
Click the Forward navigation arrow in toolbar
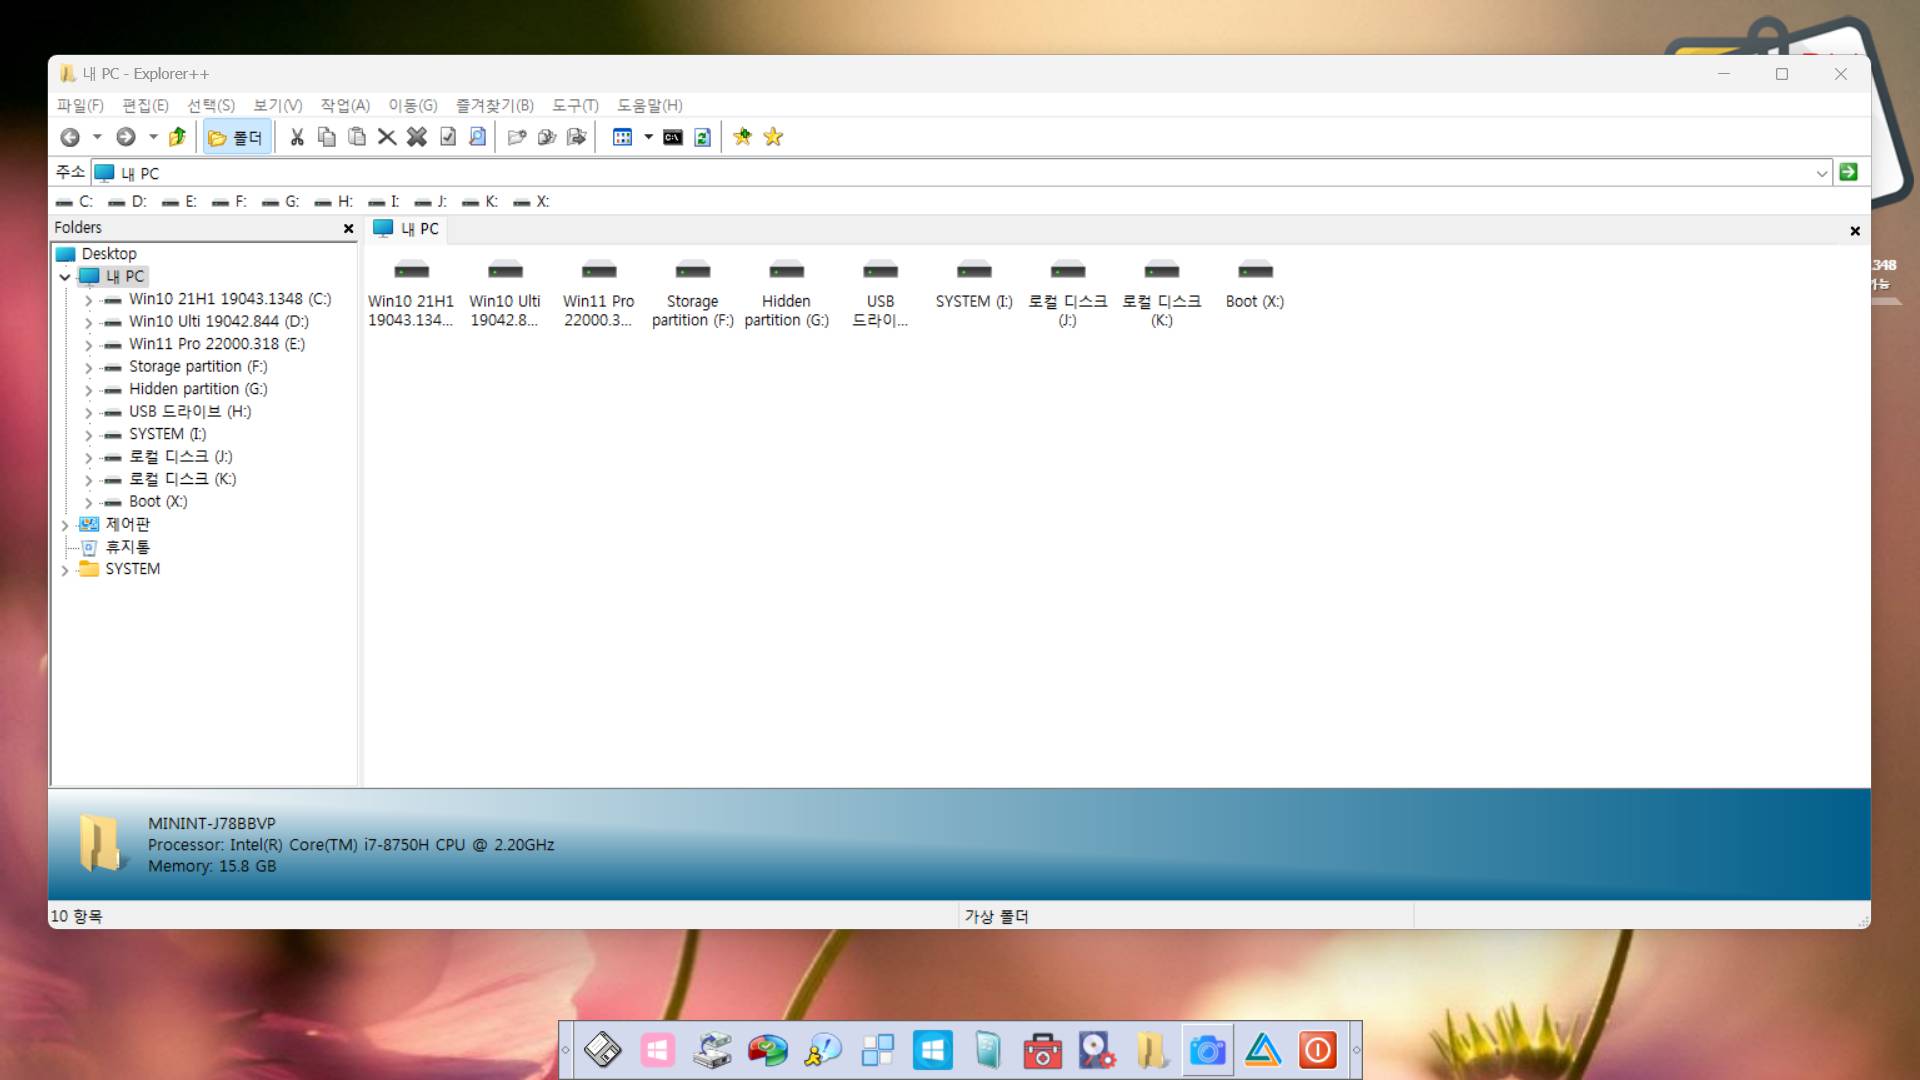point(126,137)
